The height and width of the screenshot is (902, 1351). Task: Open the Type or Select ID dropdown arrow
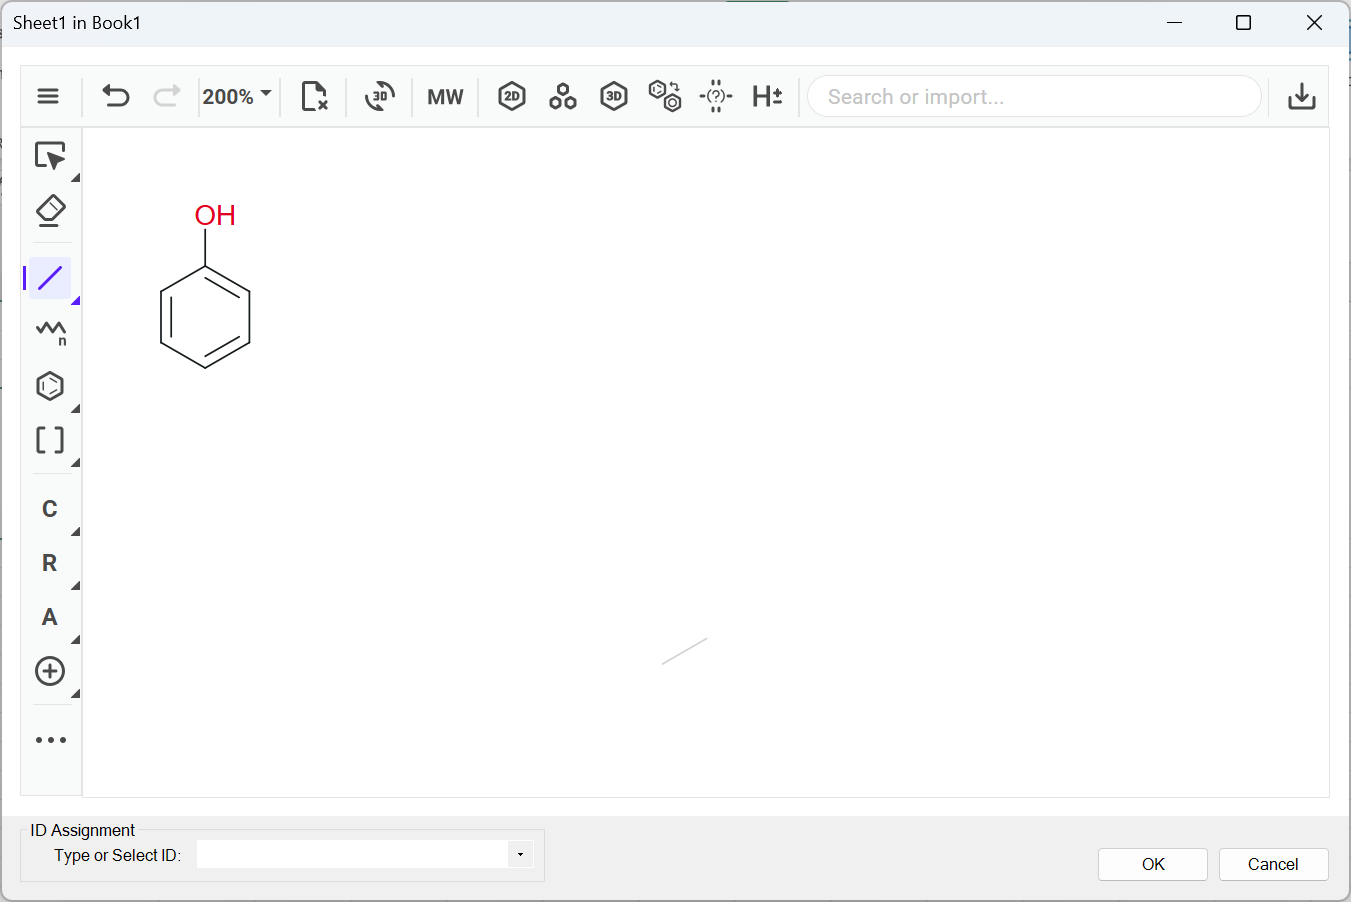tap(520, 854)
